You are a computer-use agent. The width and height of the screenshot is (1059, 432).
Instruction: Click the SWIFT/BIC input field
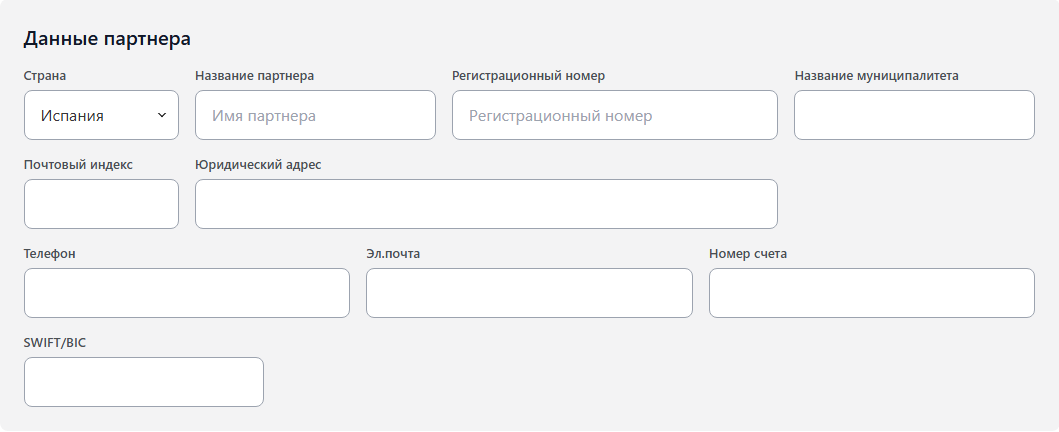[x=143, y=382]
